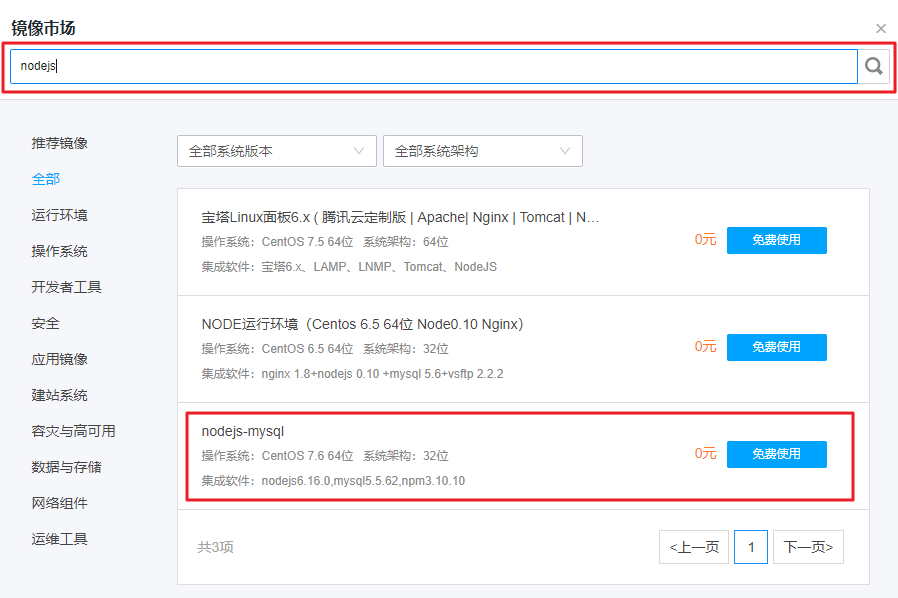The height and width of the screenshot is (598, 898).
Task: Click 'CentOS 7.6 64位' system text
Action: [308, 456]
